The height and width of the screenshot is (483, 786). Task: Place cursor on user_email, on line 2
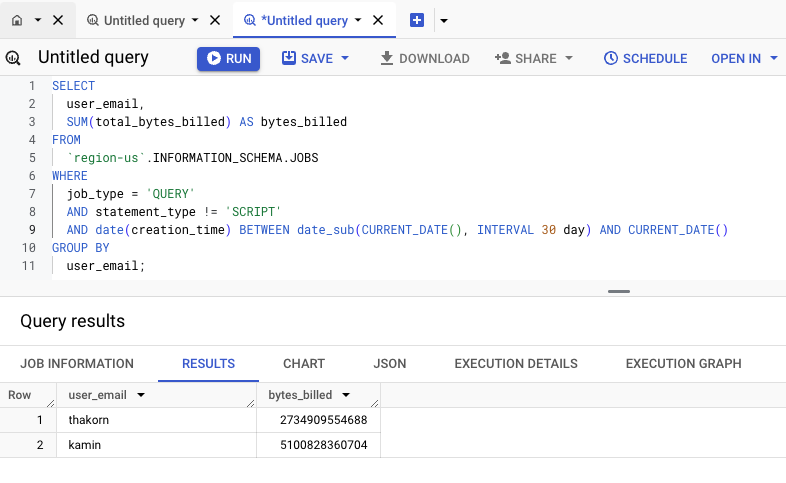[105, 104]
